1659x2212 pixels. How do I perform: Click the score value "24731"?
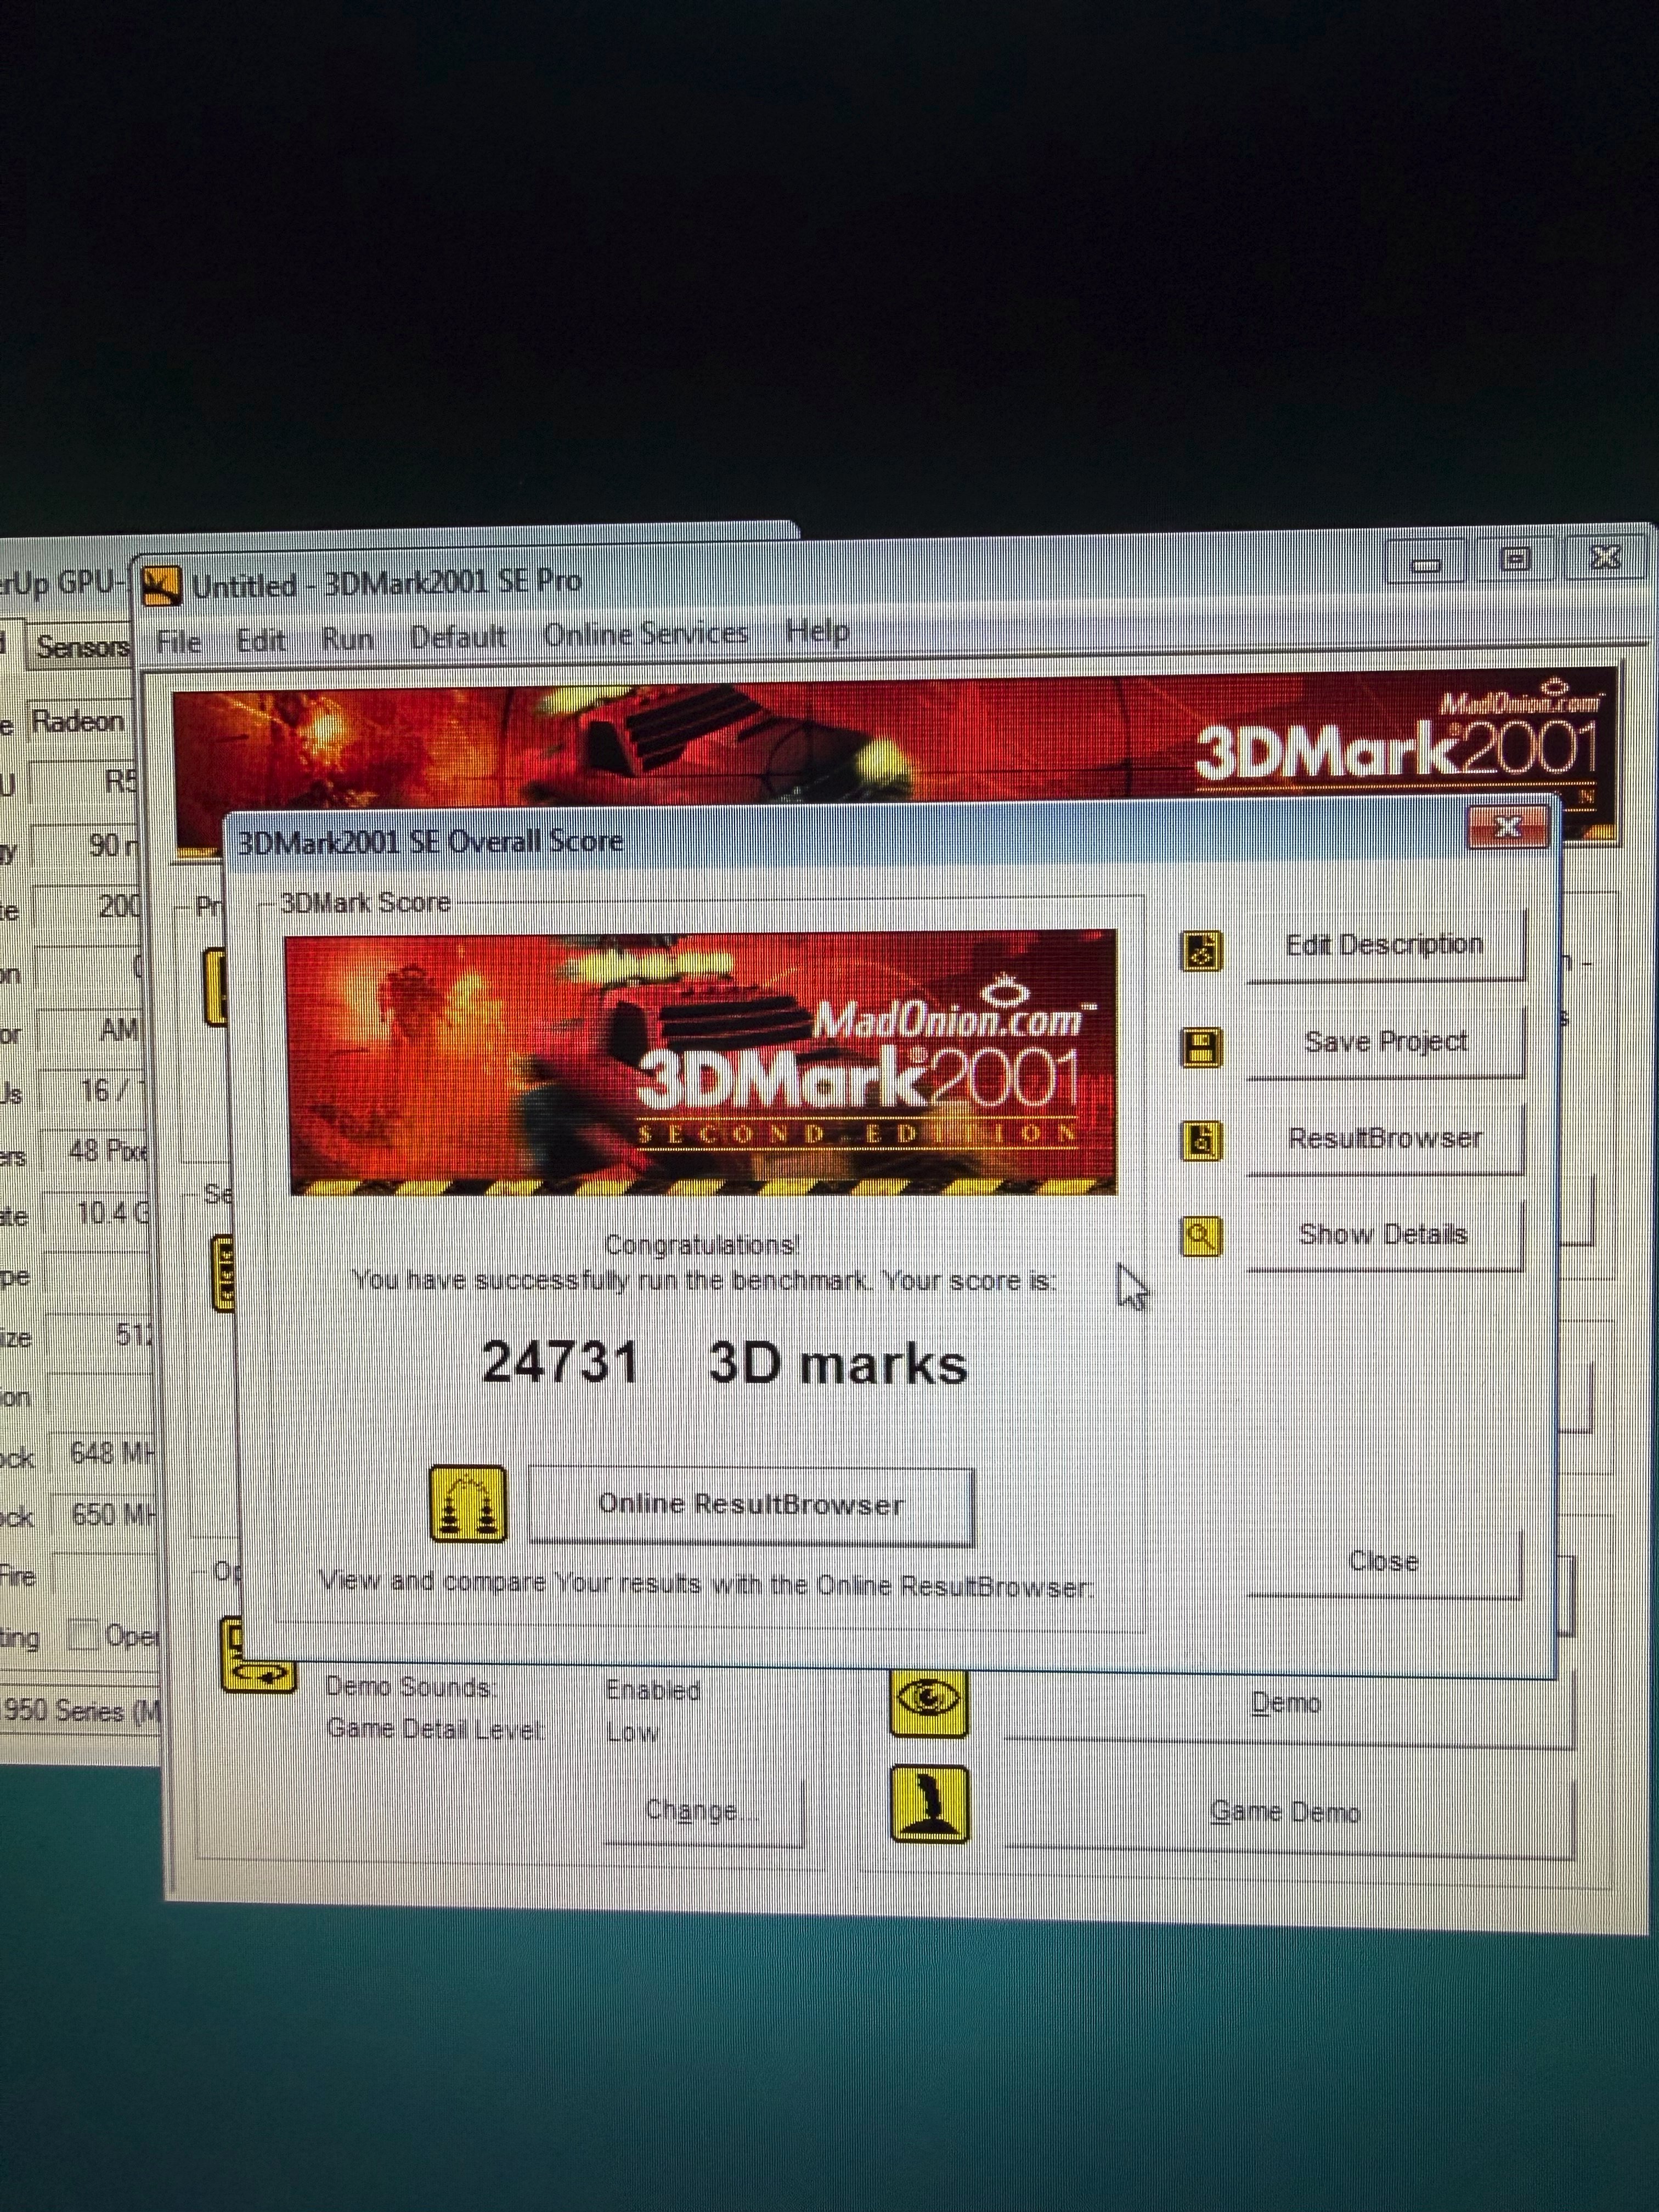[x=560, y=1363]
